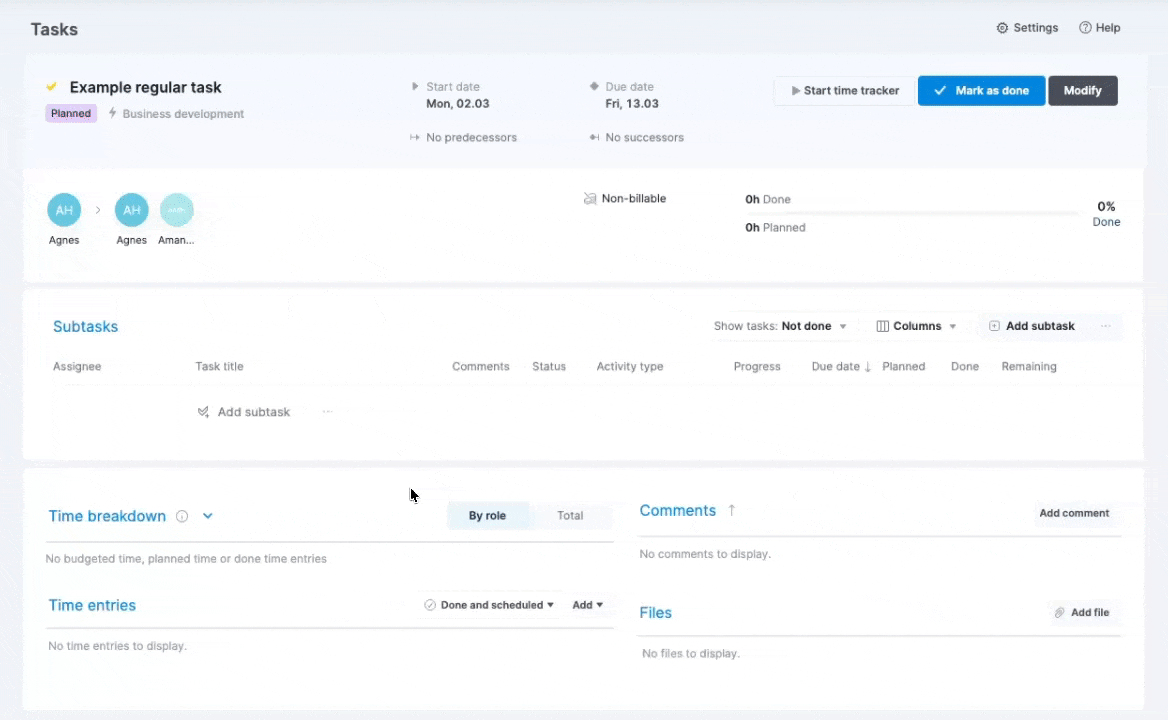Screen dimensions: 1168x720
Task: Click Remaining column header
Action: tap(1029, 366)
